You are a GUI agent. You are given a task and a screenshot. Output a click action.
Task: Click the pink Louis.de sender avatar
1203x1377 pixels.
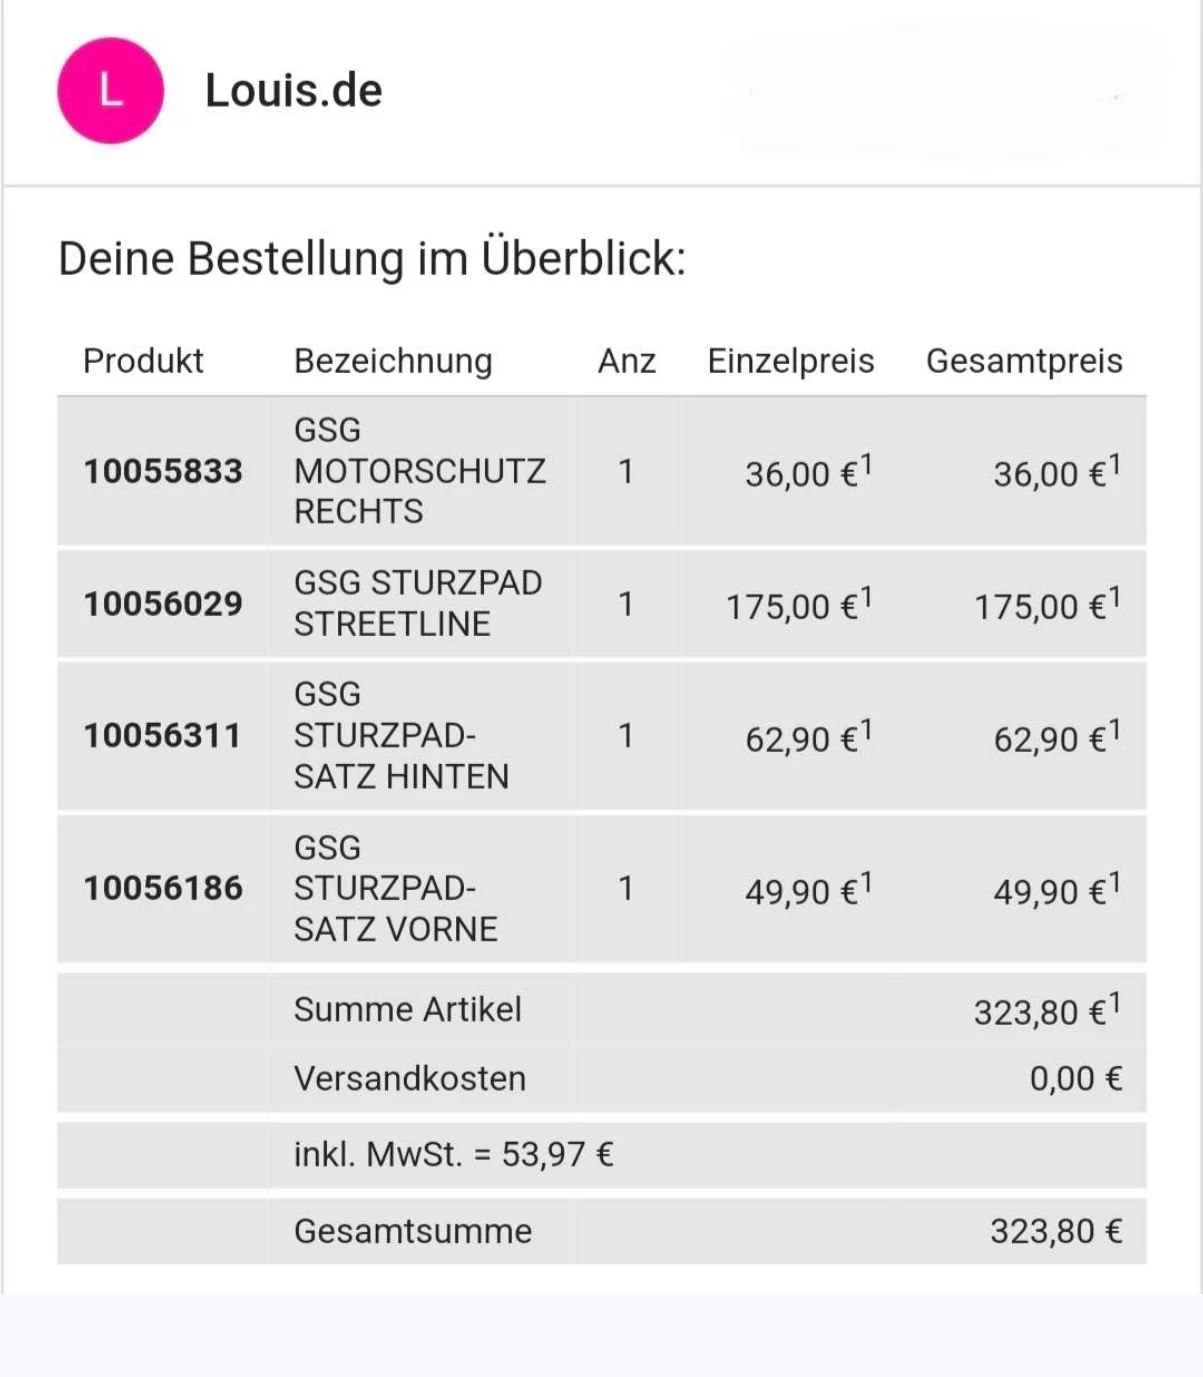pyautogui.click(x=110, y=91)
